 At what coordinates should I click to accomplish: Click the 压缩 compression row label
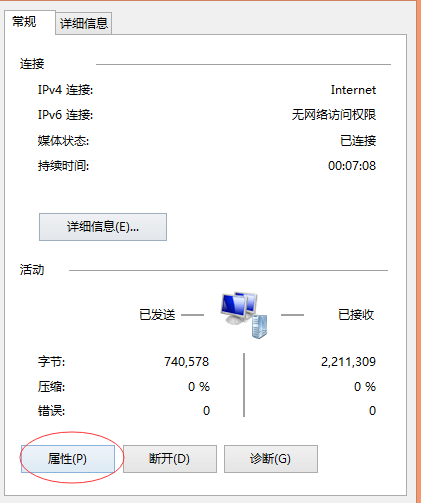pos(51,387)
